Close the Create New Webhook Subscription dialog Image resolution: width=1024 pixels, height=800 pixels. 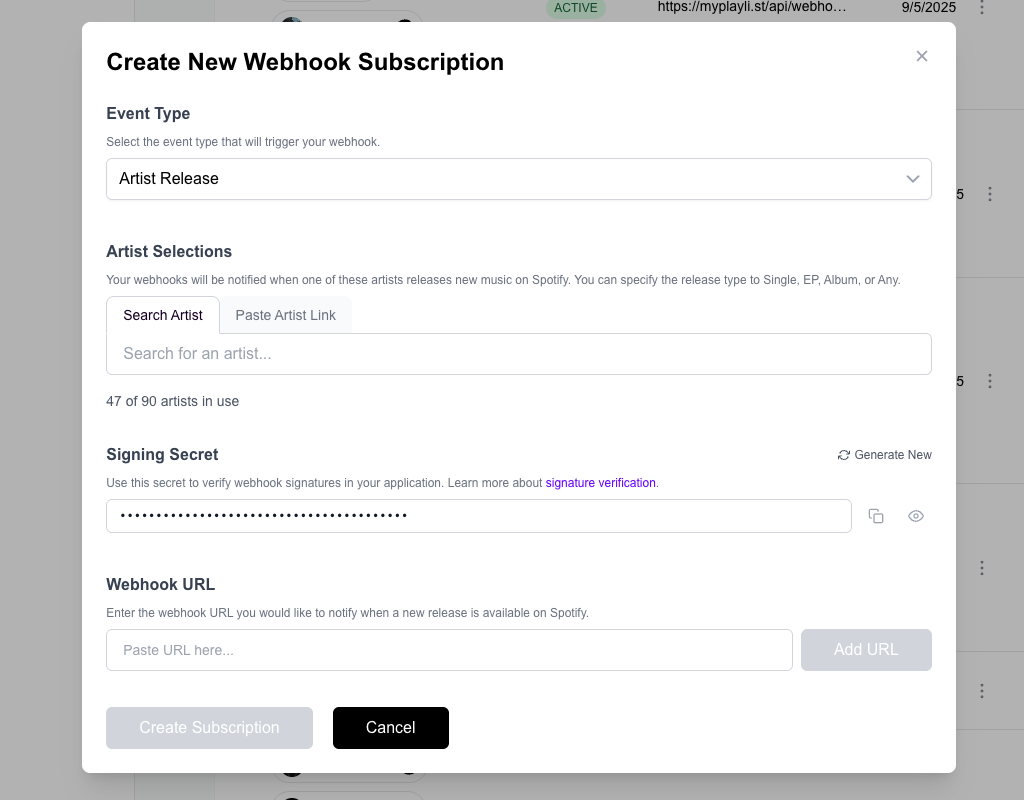click(921, 56)
